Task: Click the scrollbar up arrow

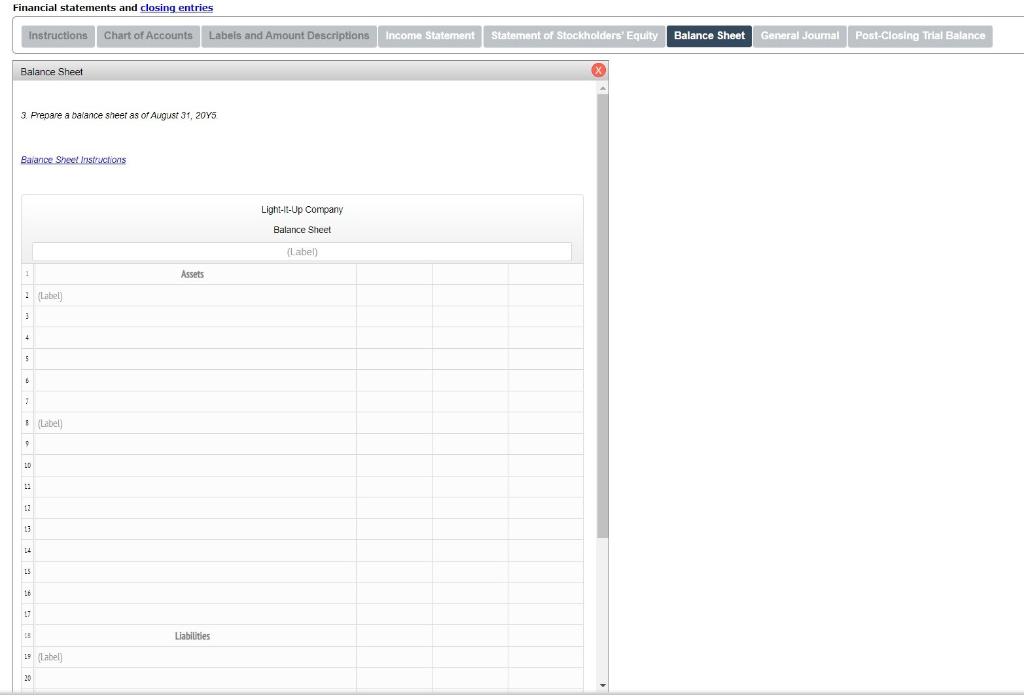Action: tap(603, 88)
